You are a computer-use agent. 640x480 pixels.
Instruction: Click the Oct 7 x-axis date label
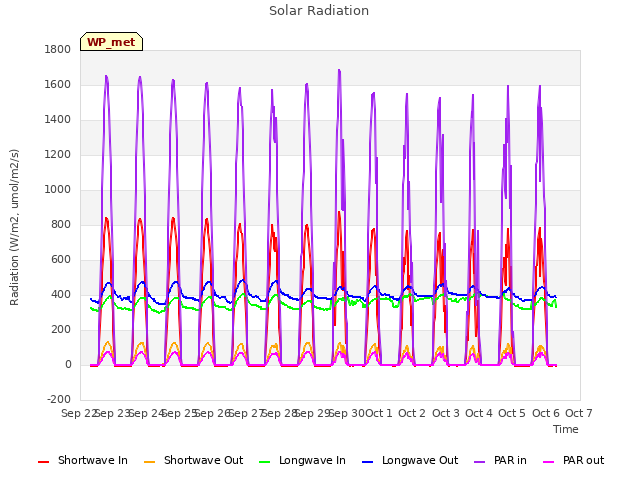[579, 413]
